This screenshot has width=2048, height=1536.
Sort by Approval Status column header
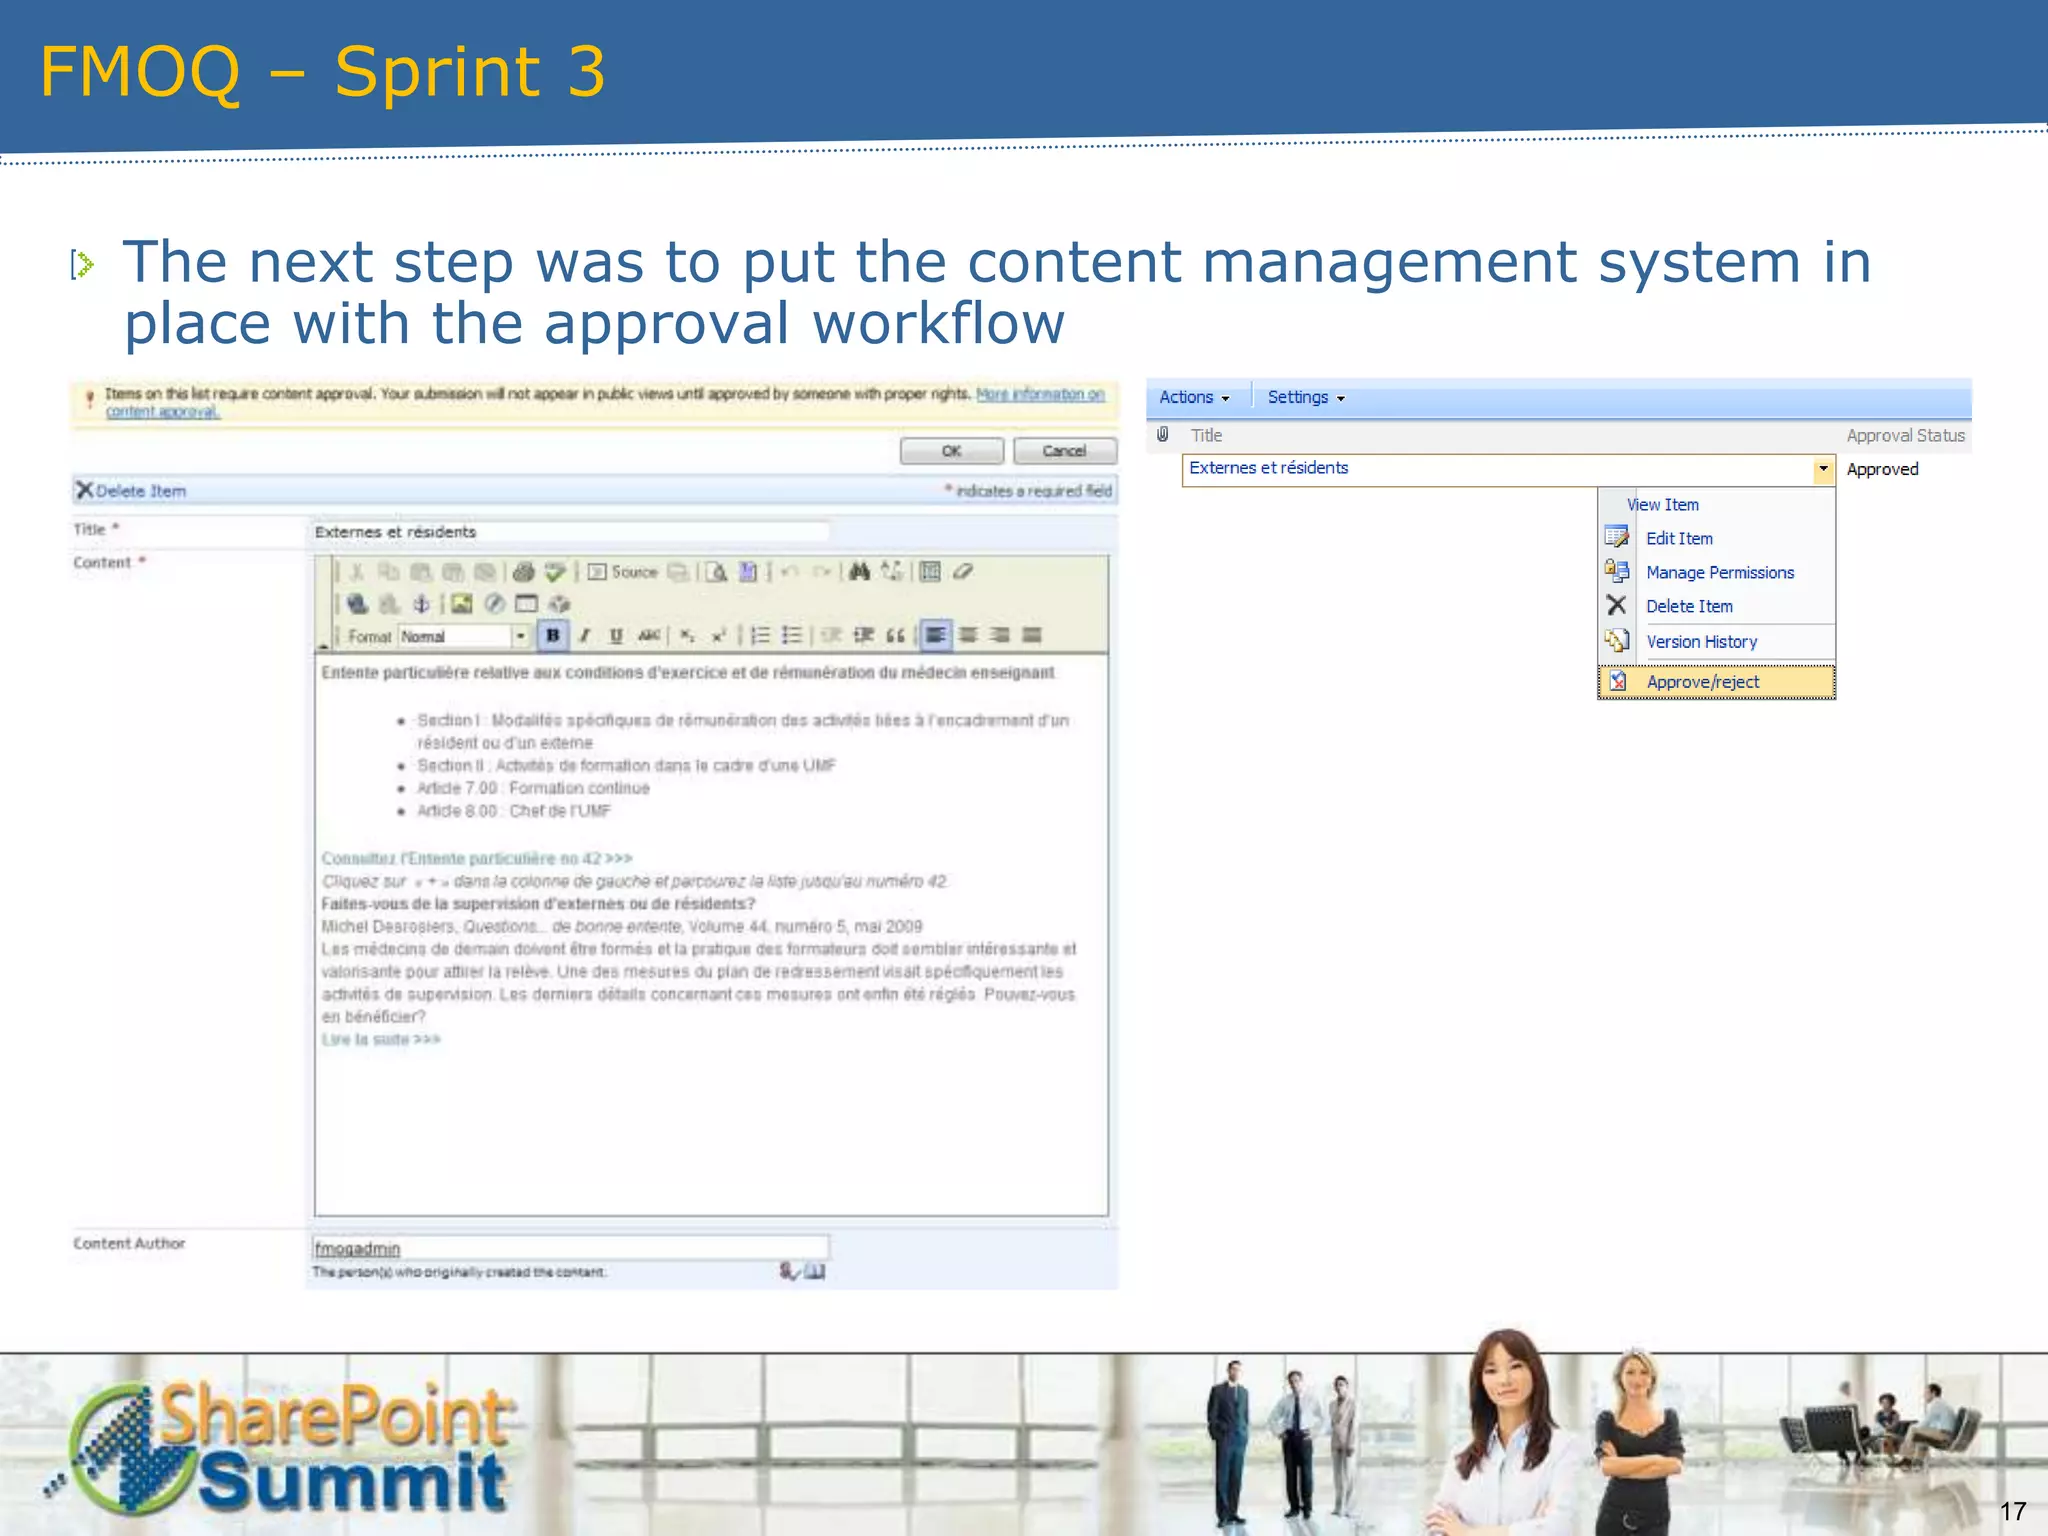click(x=1905, y=436)
